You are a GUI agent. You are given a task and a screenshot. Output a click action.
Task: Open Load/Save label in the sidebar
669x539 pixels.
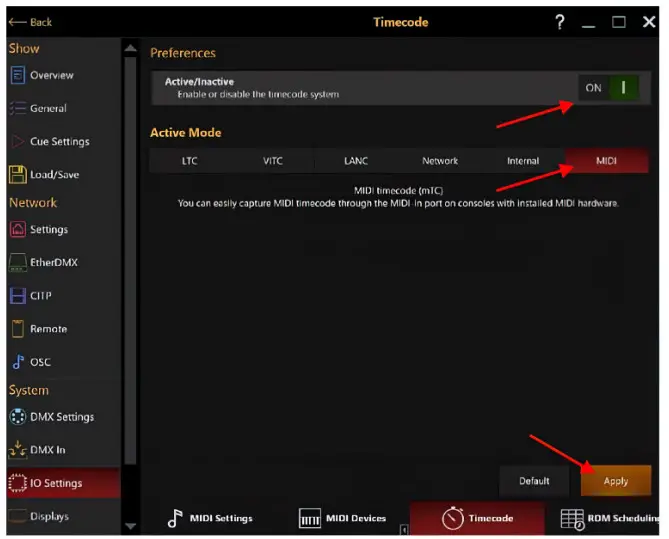[54, 175]
